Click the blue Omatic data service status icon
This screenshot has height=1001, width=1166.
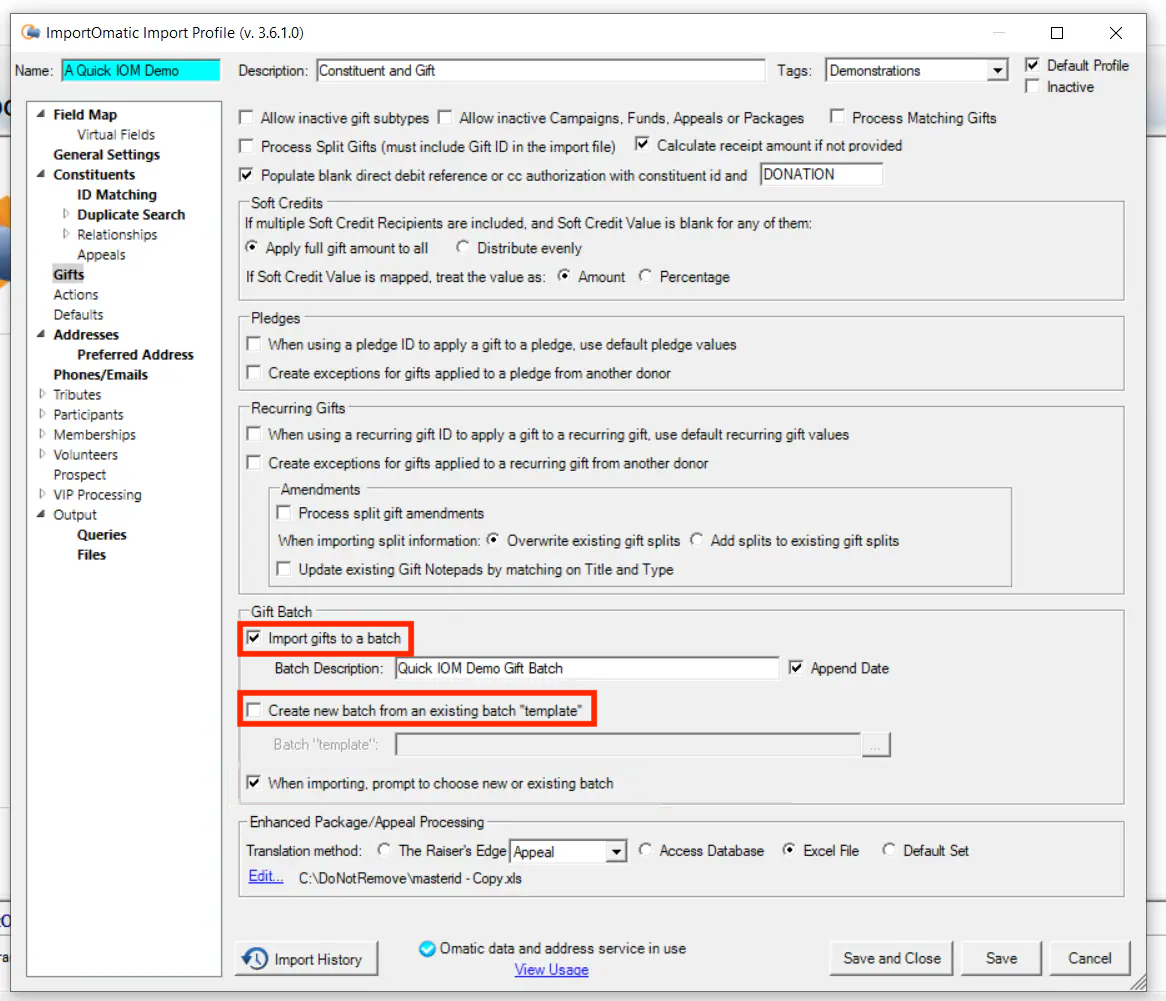(x=427, y=948)
